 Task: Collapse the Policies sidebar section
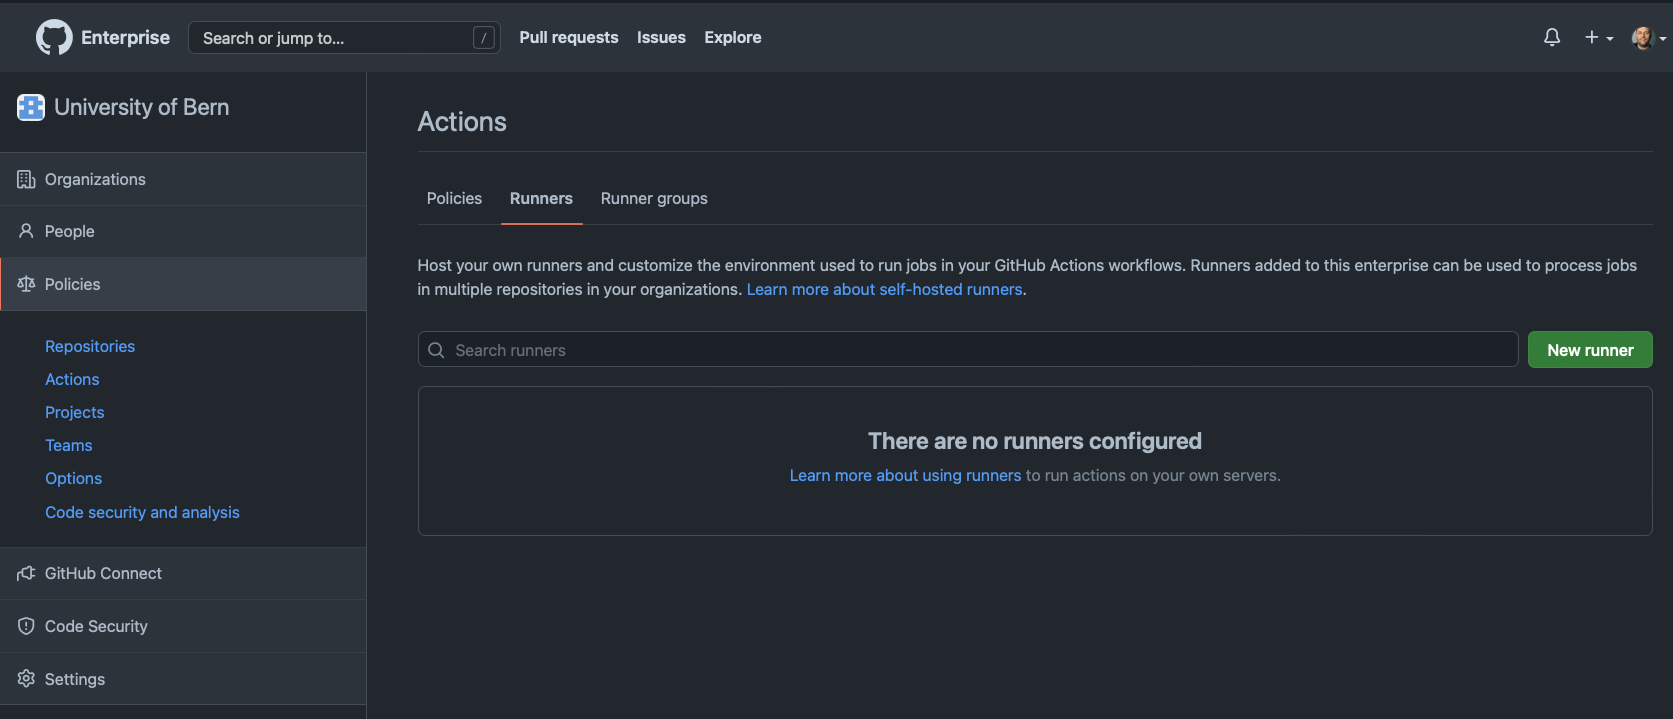[x=73, y=284]
